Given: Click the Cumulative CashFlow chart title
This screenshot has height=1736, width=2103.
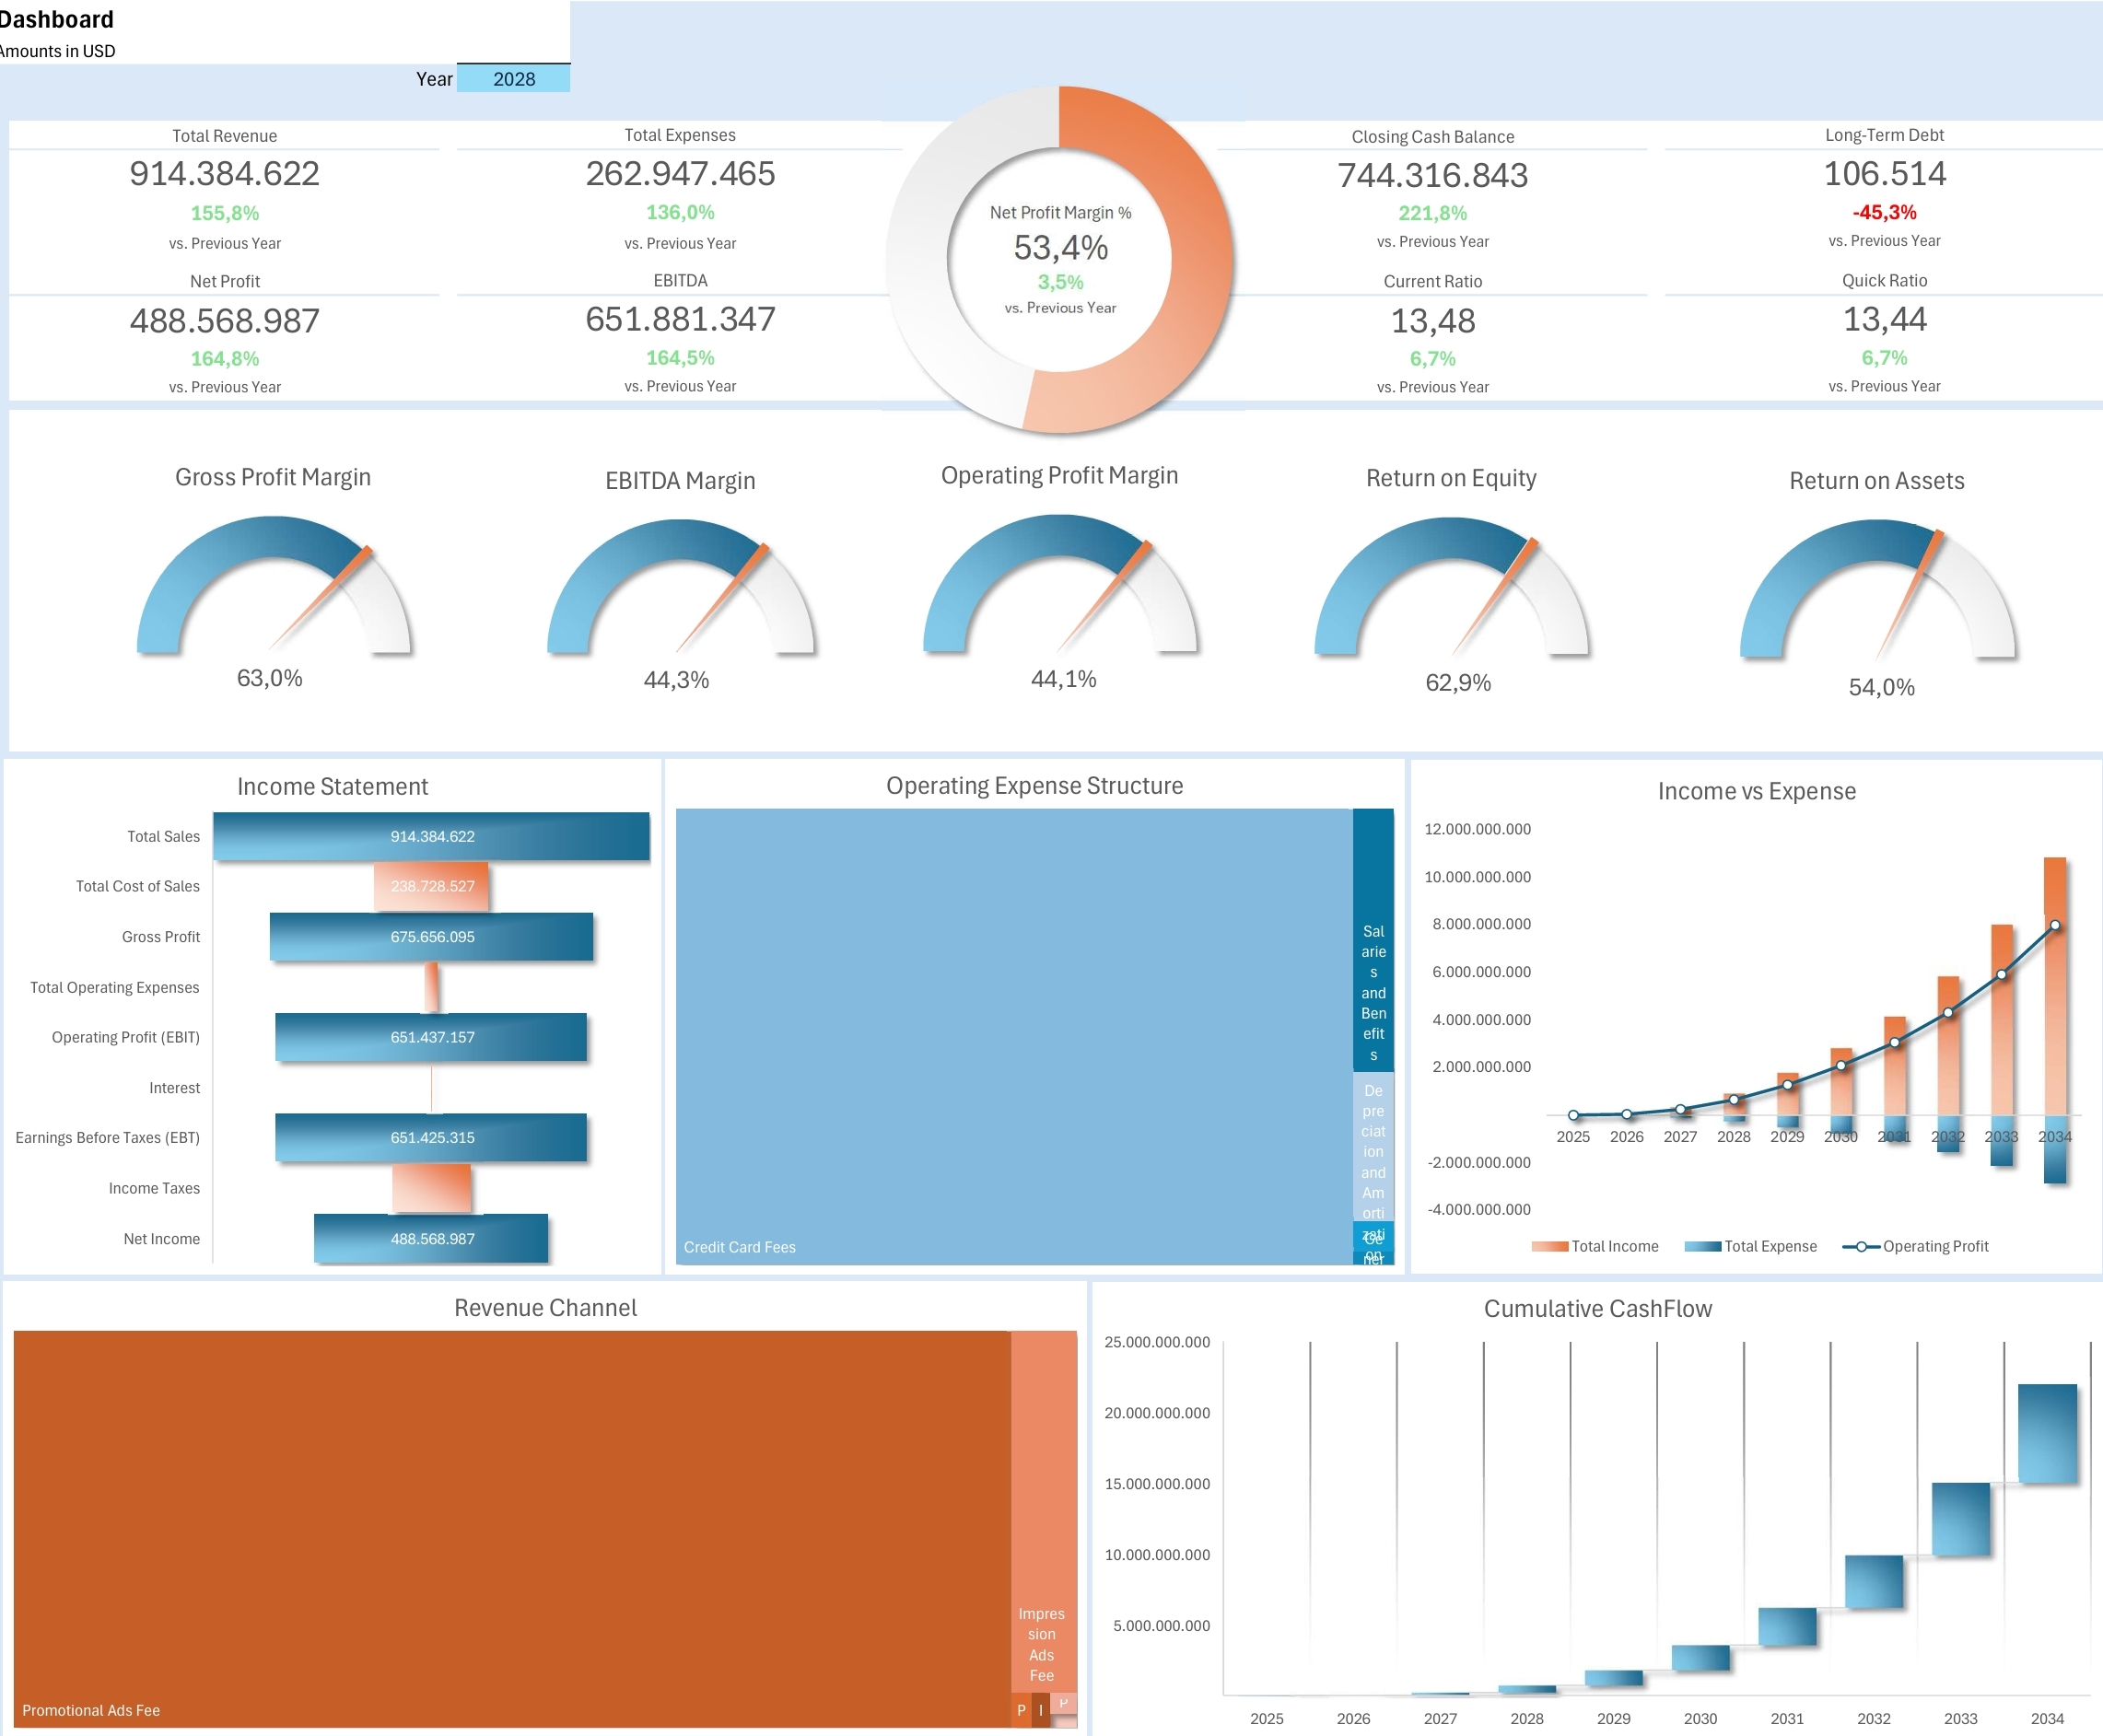Looking at the screenshot, I should (x=1598, y=1309).
